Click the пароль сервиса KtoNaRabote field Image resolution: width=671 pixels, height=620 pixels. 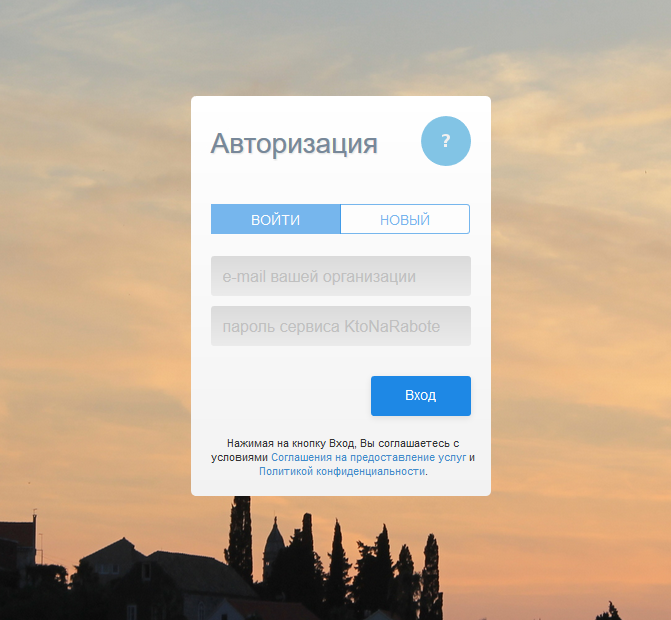click(341, 326)
